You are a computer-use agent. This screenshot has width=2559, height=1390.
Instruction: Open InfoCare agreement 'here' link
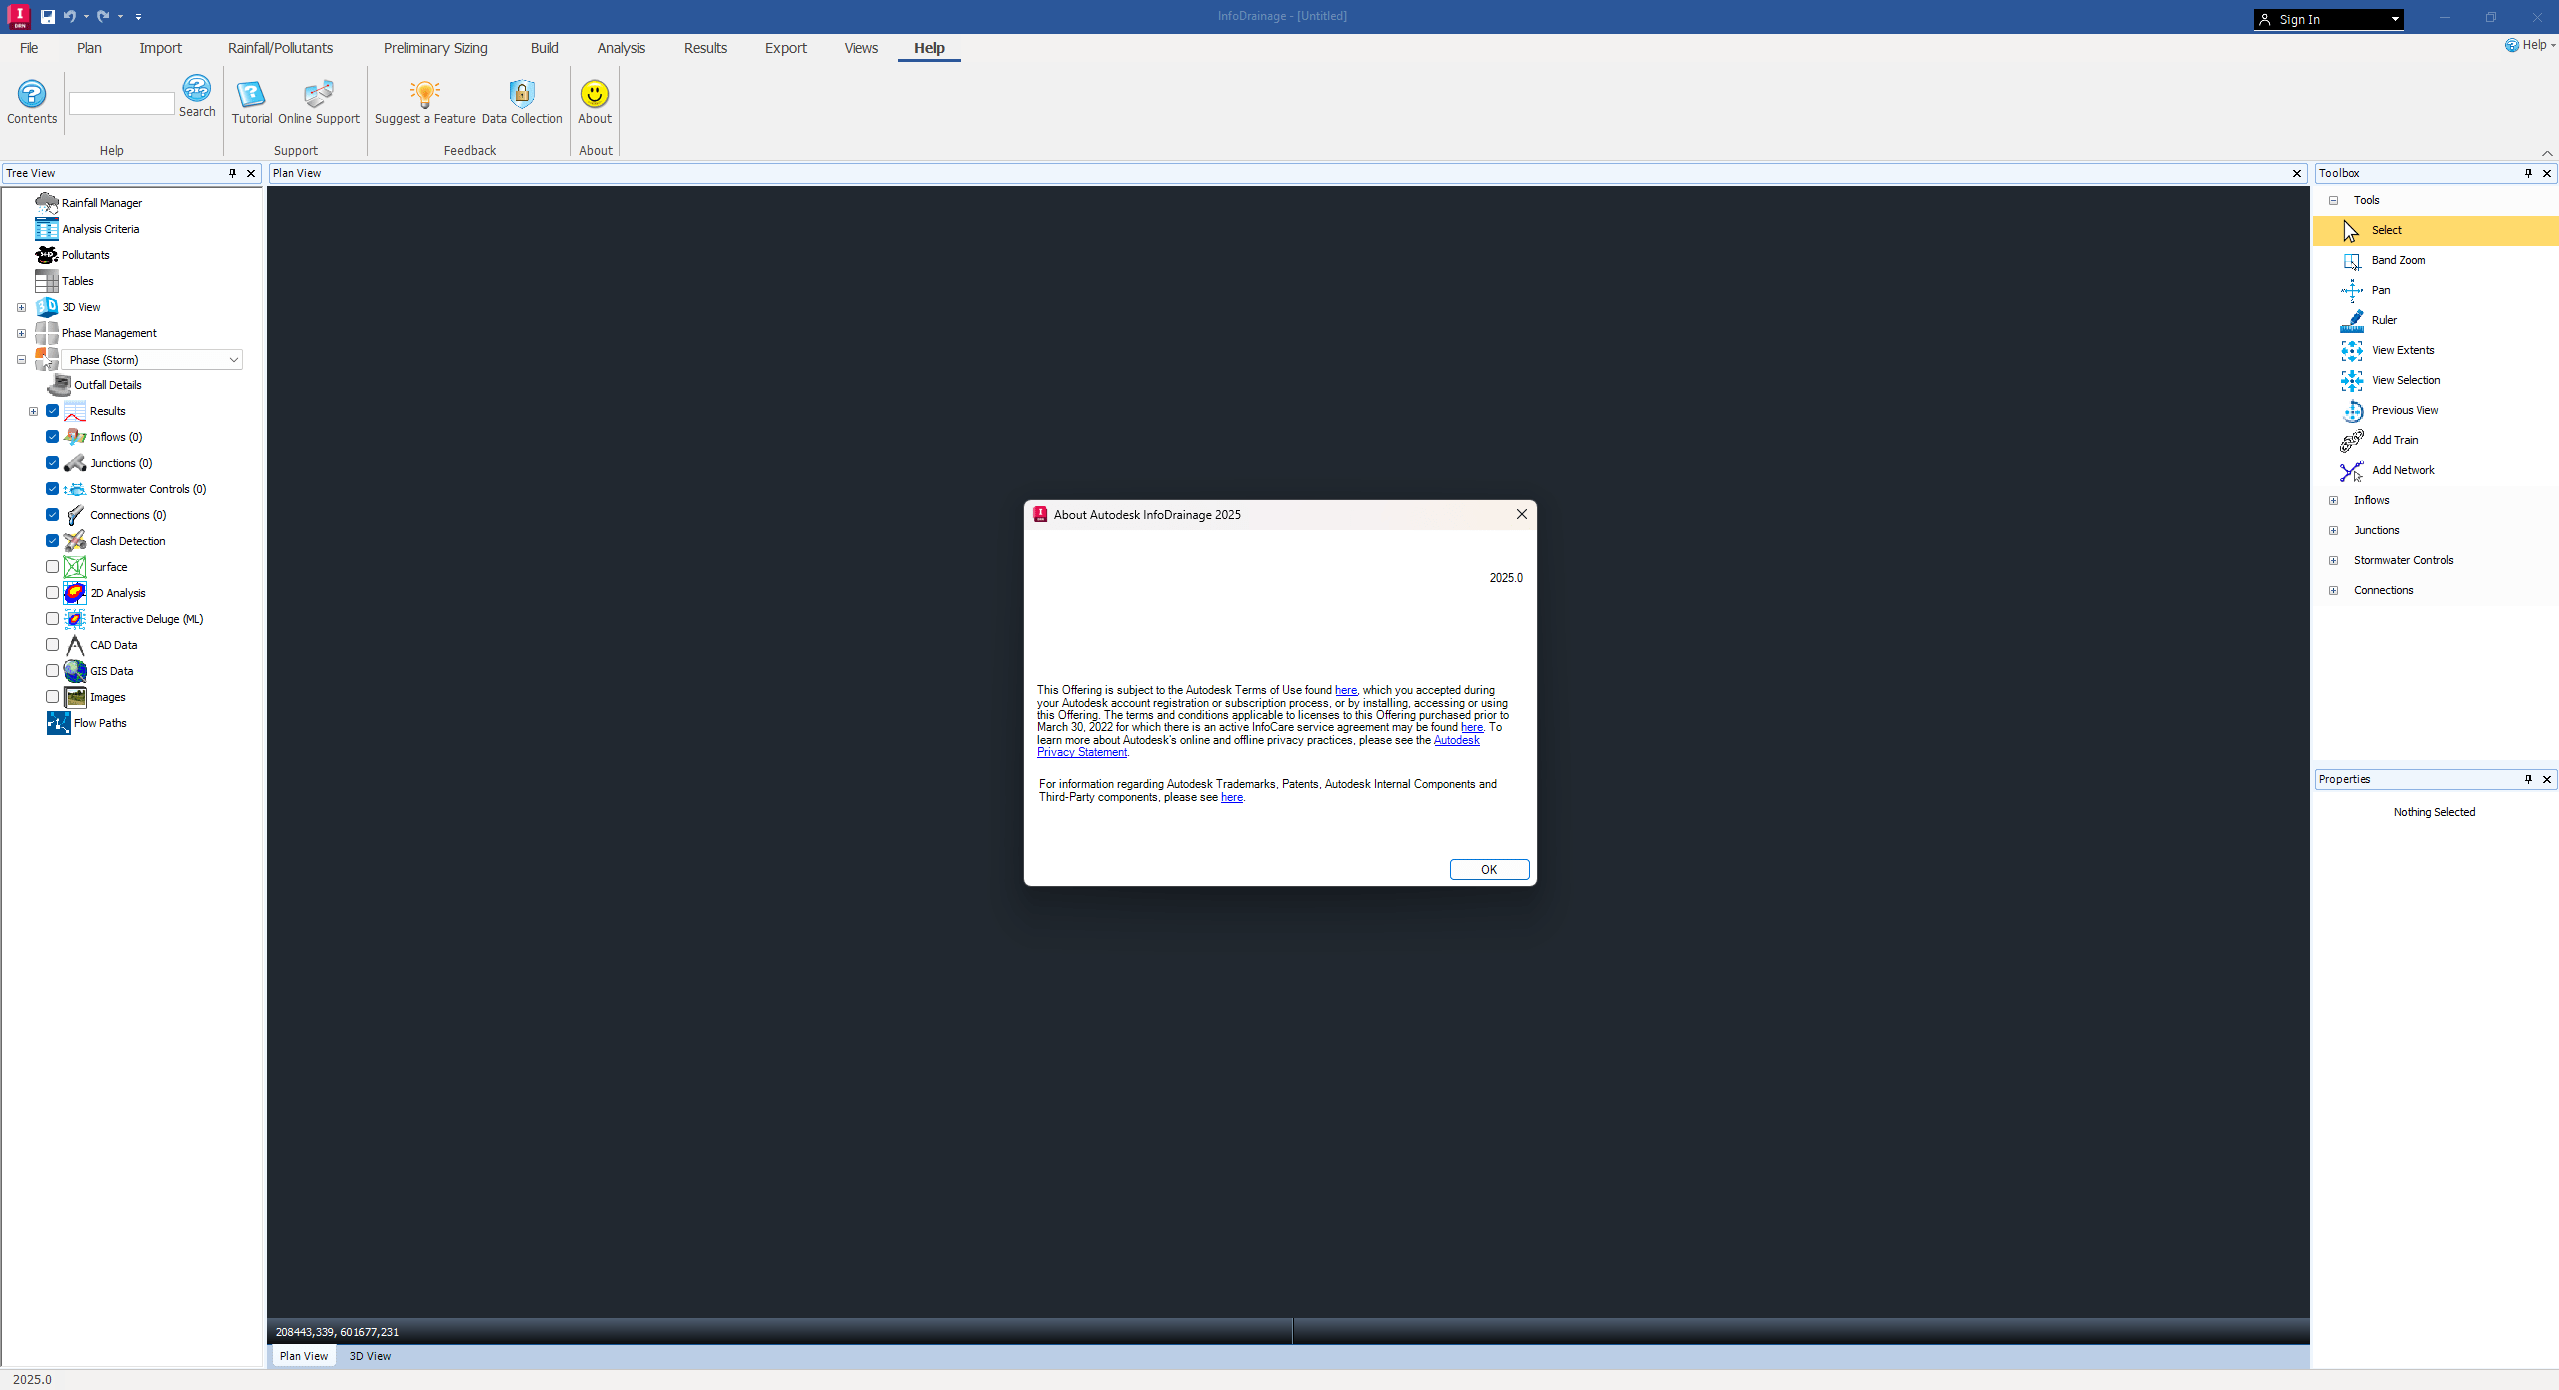1472,727
